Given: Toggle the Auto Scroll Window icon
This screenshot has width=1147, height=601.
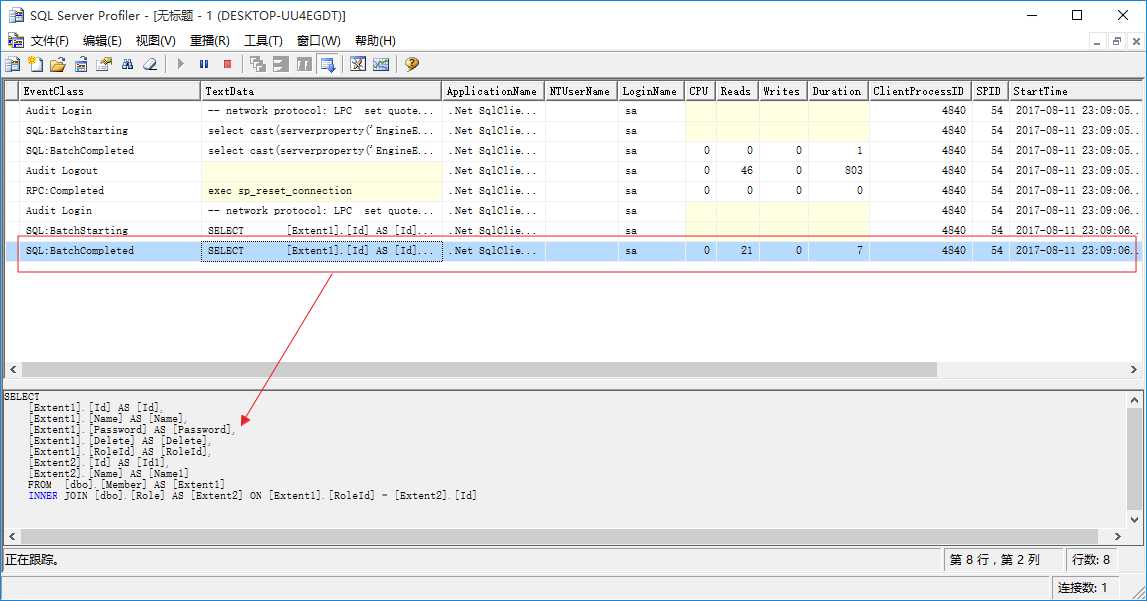Looking at the screenshot, I should coord(328,64).
